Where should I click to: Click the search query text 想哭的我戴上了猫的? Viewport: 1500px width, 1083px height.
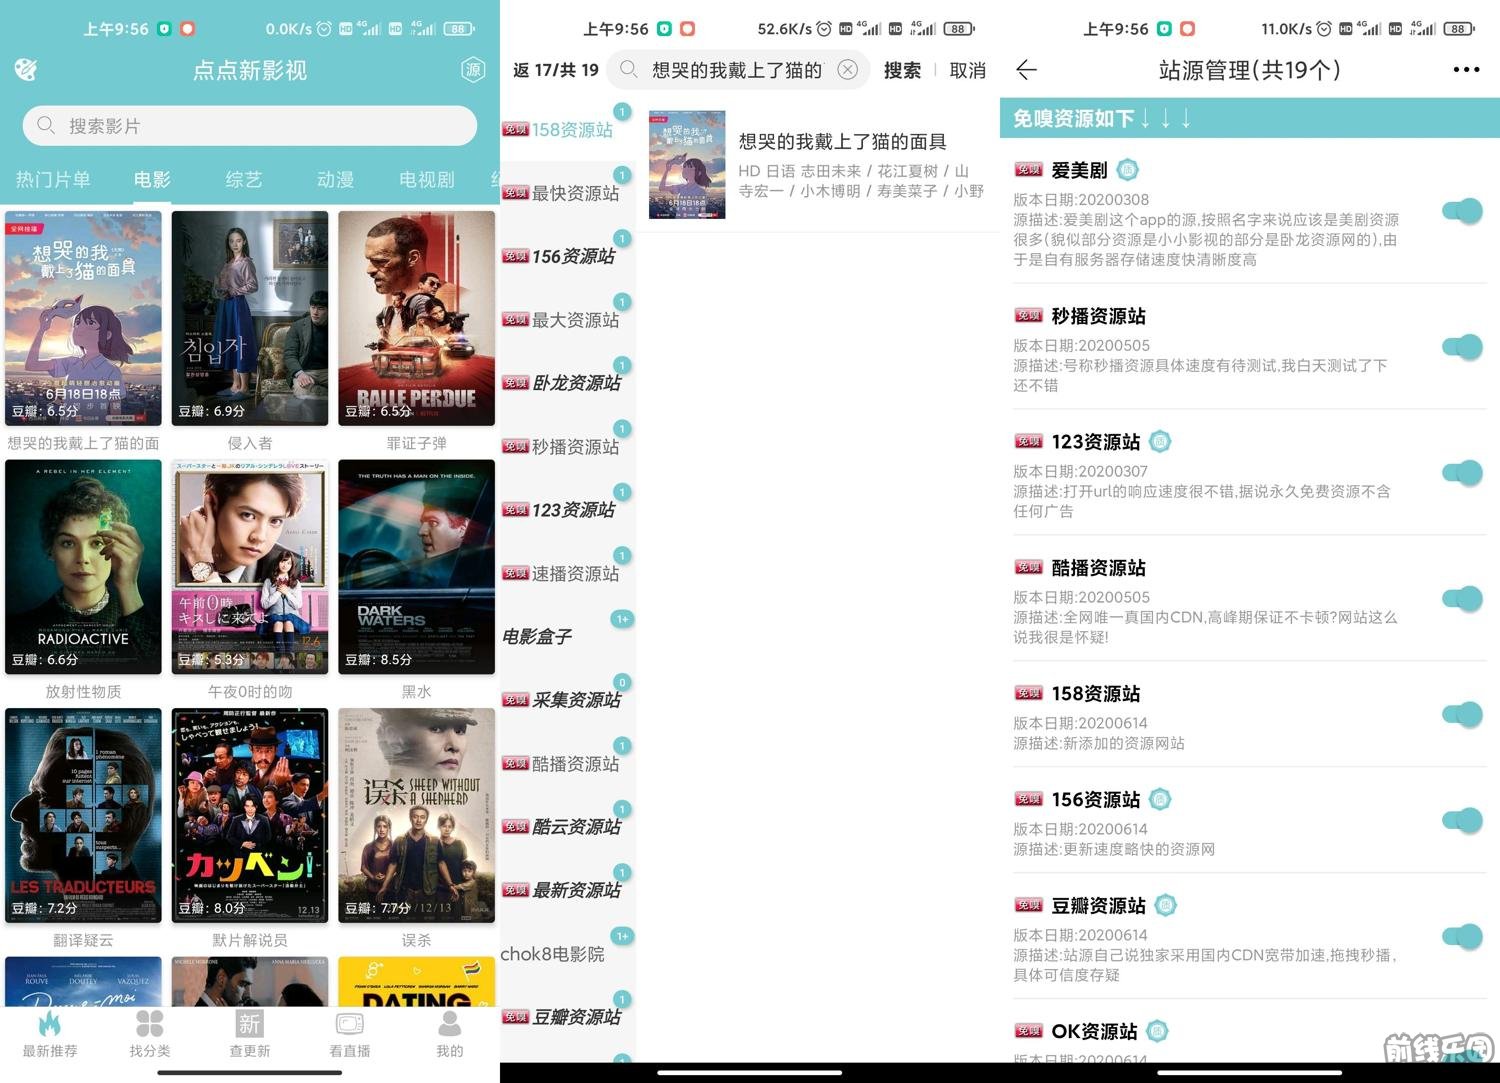point(736,70)
